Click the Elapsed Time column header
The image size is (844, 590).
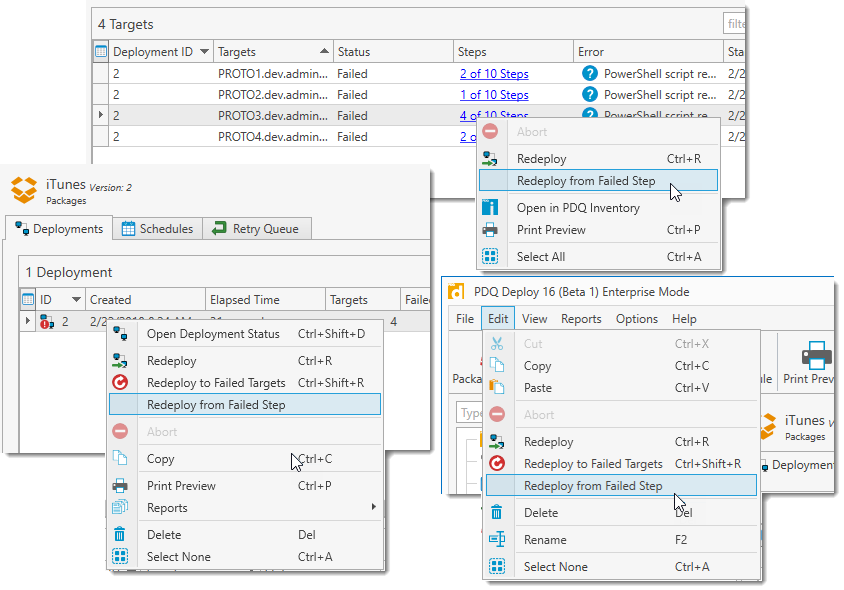click(265, 299)
